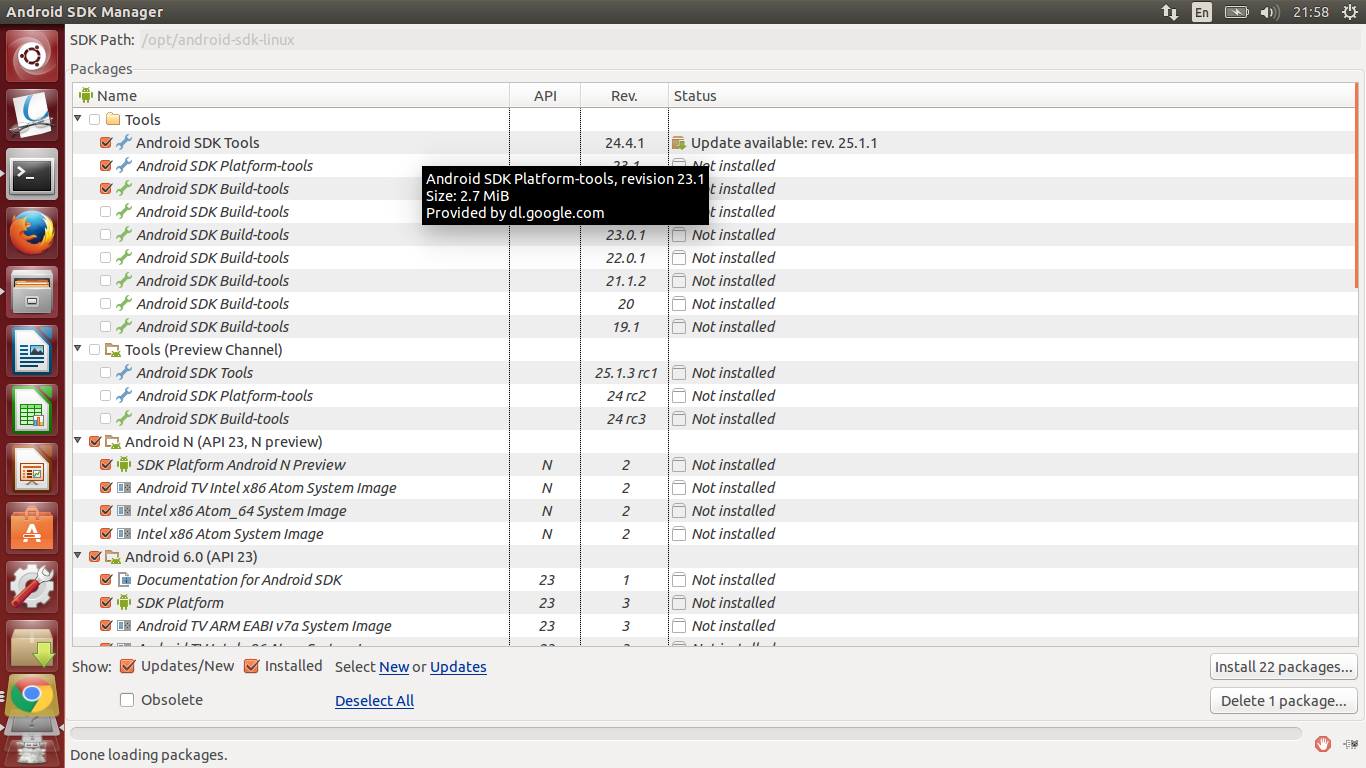Launch Google Chrome from the dock

(32, 696)
